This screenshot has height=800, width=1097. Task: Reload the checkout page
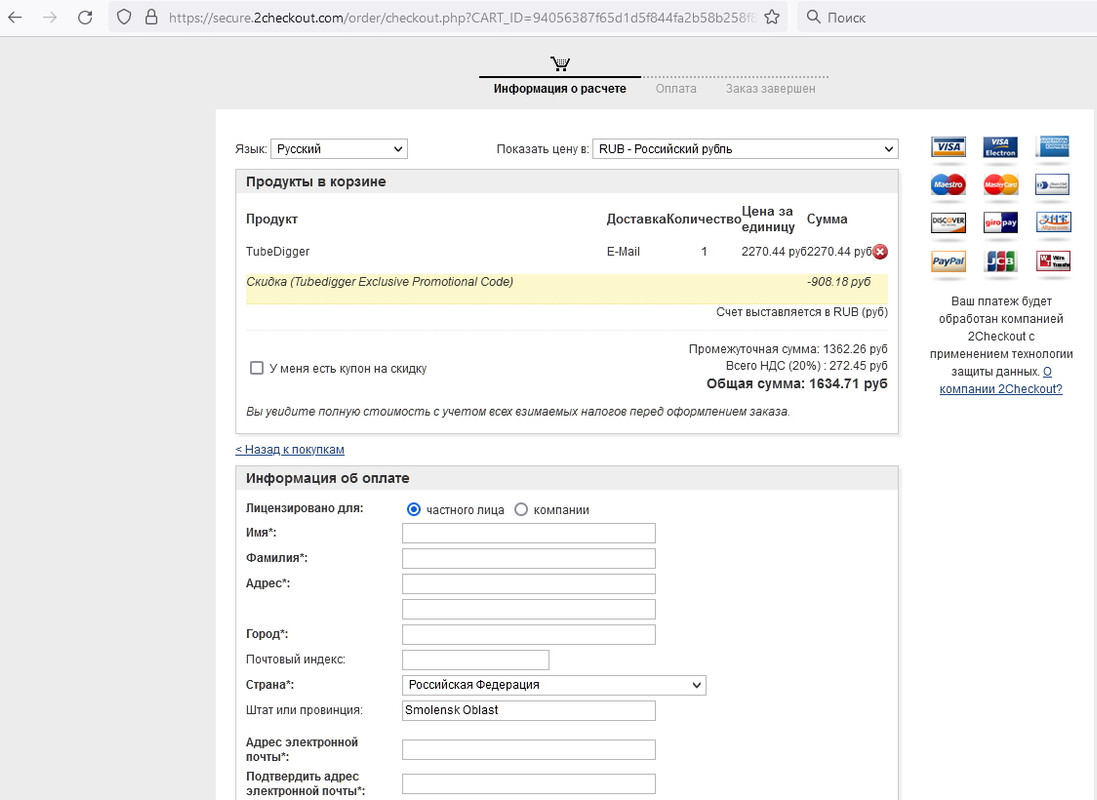click(x=85, y=17)
